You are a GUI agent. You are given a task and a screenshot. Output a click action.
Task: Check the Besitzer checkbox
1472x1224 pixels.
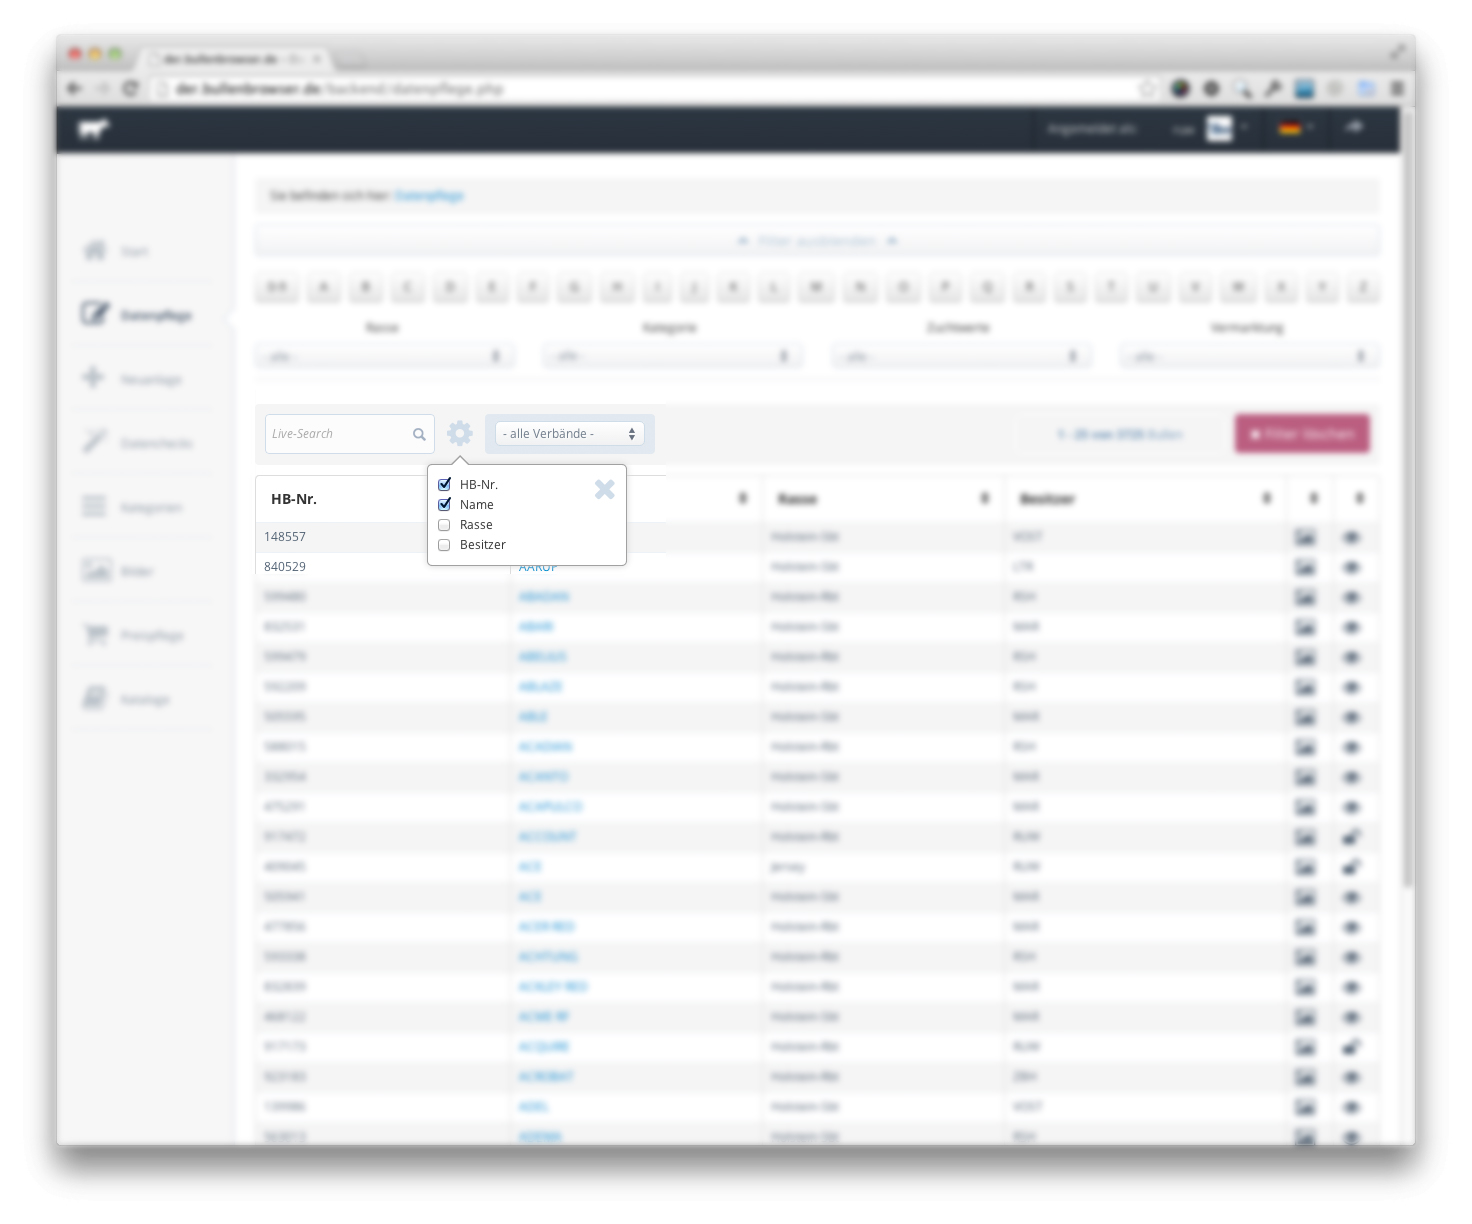445,545
